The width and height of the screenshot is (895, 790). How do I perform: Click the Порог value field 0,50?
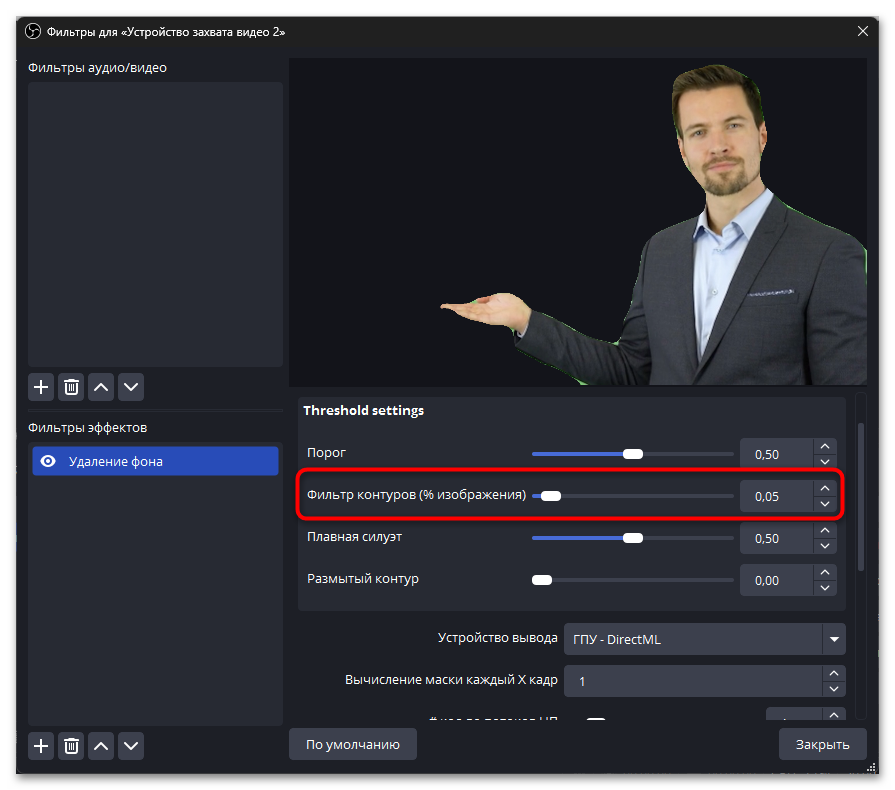pos(776,454)
